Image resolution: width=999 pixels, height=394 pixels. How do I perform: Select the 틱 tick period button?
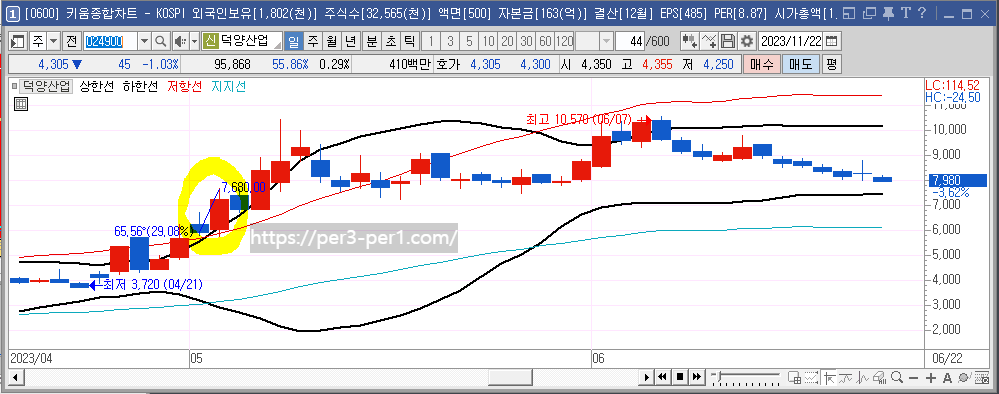[409, 41]
